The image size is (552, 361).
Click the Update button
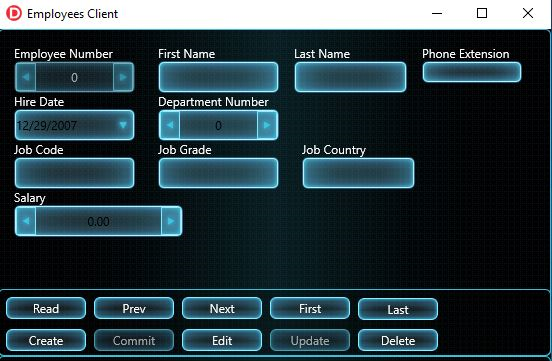[x=310, y=340]
